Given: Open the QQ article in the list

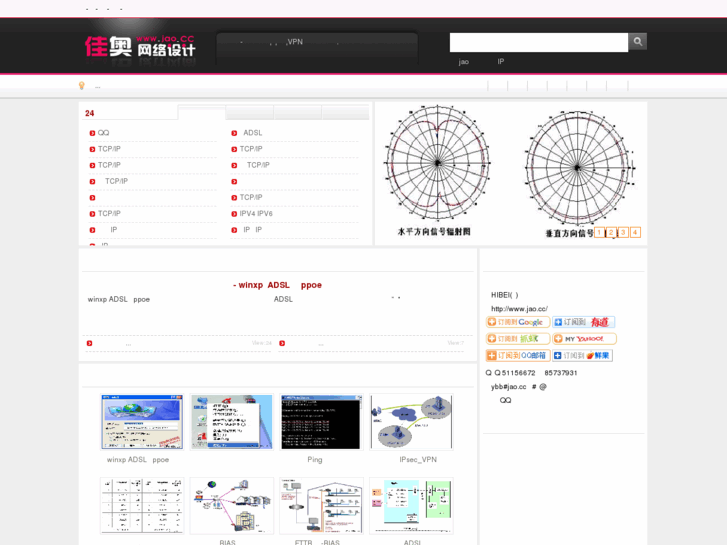Looking at the screenshot, I should coord(103,133).
